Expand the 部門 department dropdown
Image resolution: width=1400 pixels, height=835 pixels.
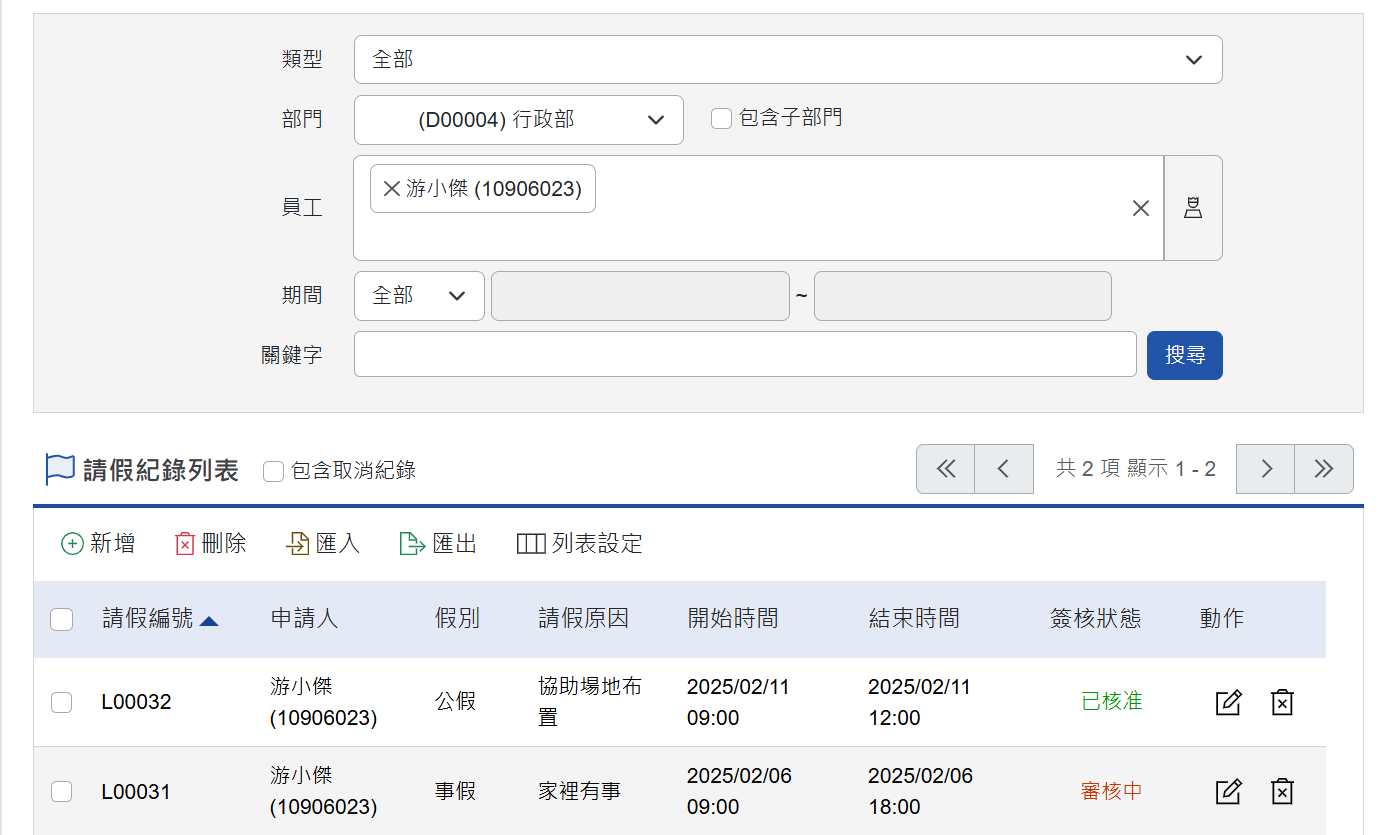pyautogui.click(x=518, y=120)
